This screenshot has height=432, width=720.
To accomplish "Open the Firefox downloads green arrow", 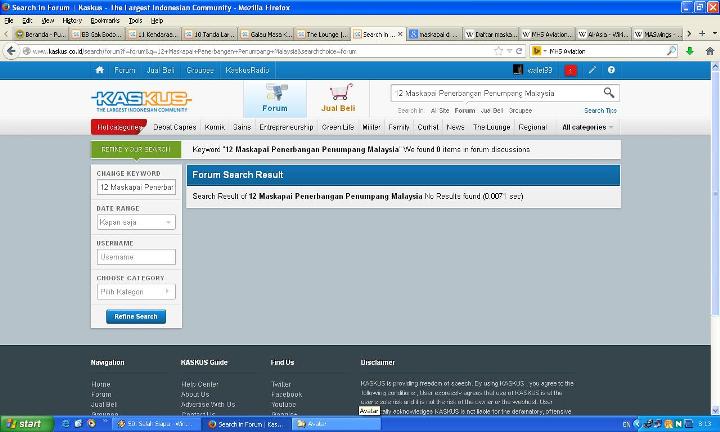I will 690,51.
